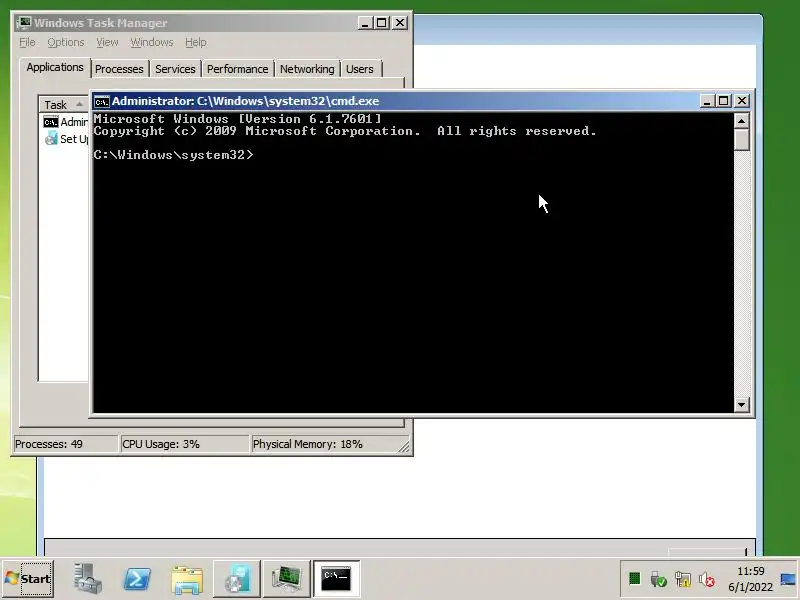Select the Admin cmd task row
This screenshot has width=800, height=600.
(x=65, y=122)
